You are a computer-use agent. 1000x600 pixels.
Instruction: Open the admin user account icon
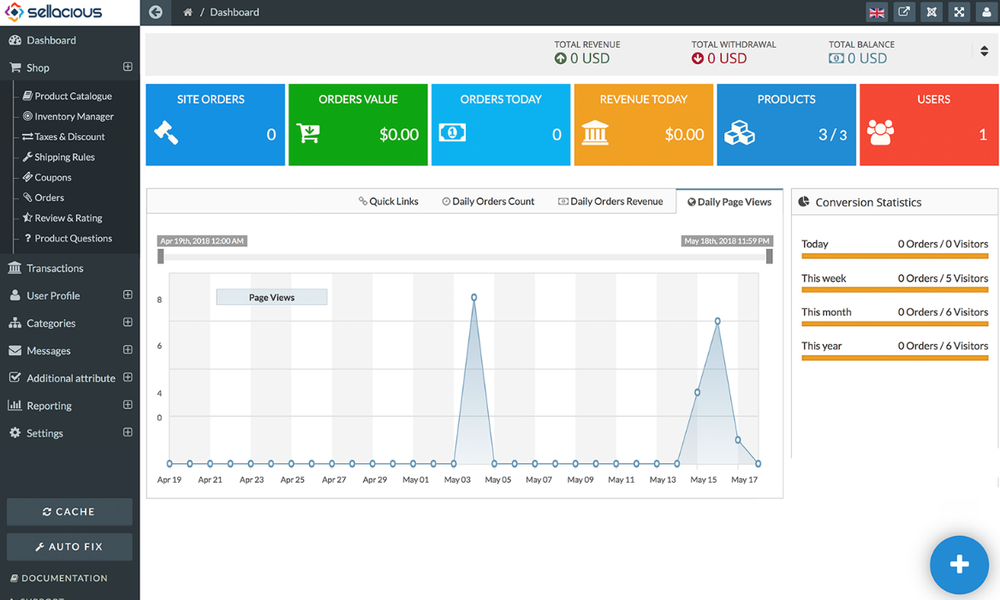(986, 12)
